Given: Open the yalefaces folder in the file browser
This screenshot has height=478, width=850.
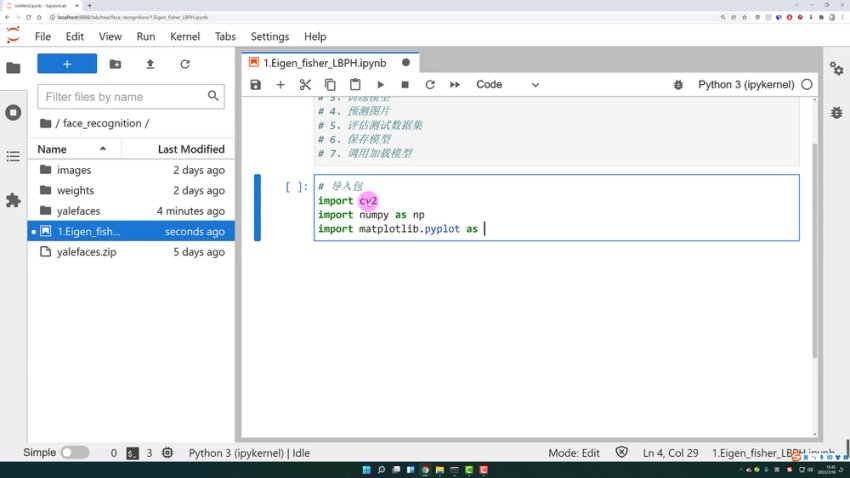Looking at the screenshot, I should pos(78,211).
